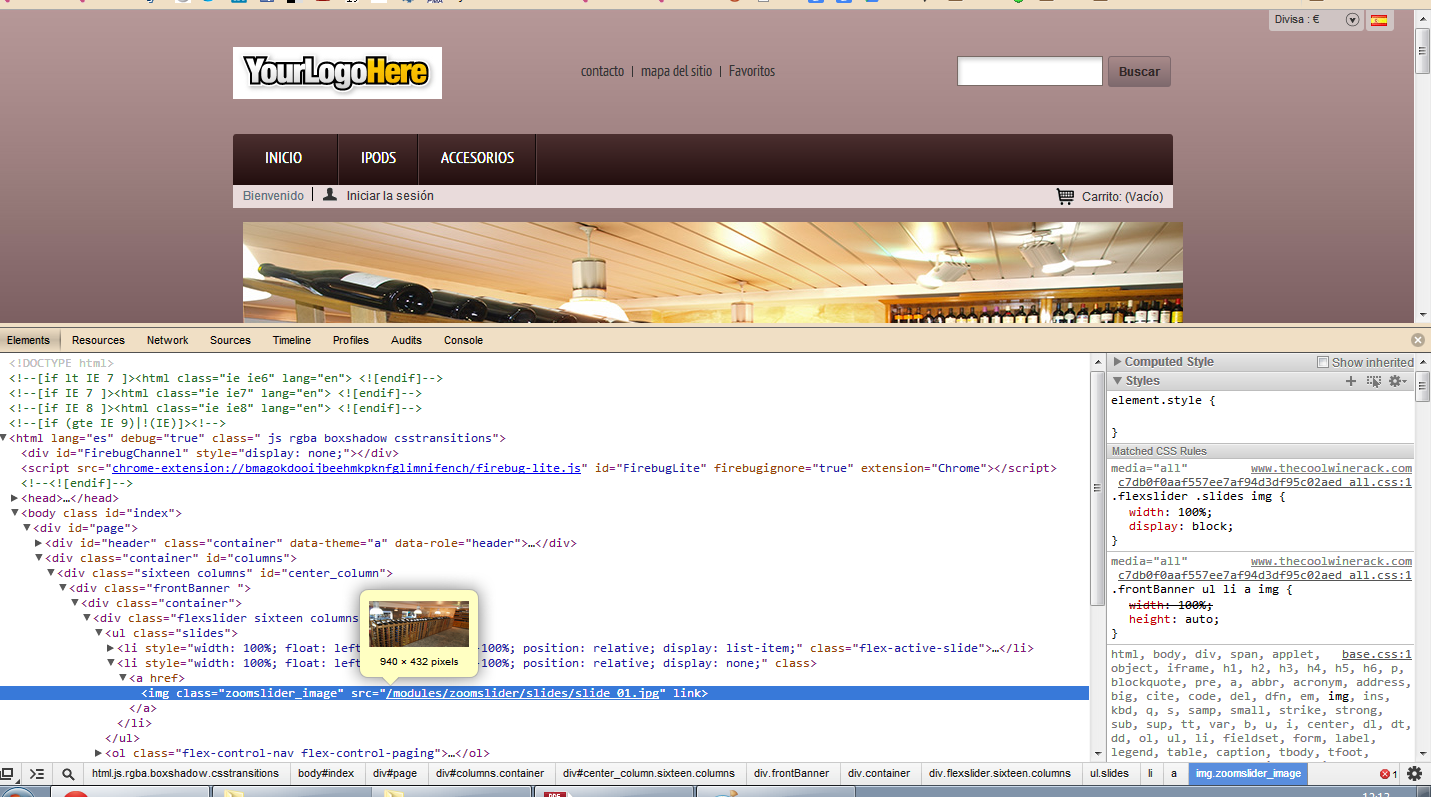Select img.zoomslider_image breadcrumb
1431x797 pixels.
click(1249, 773)
